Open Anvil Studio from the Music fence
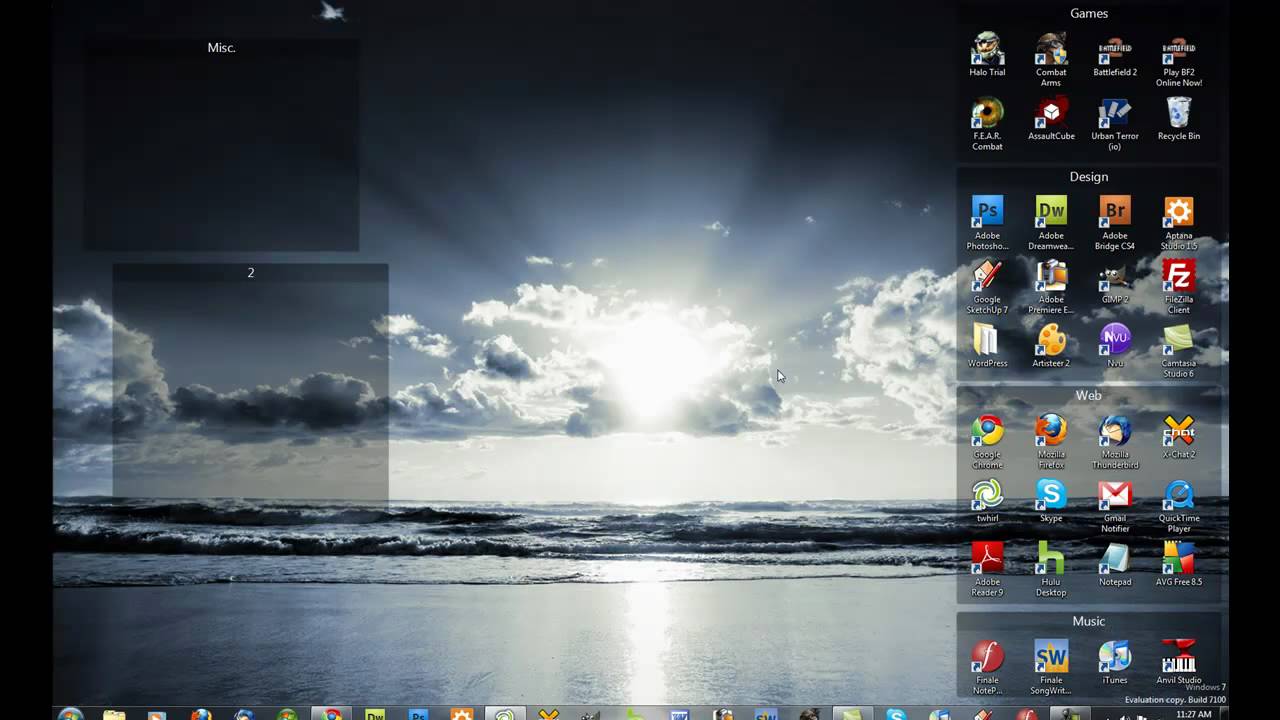1280x720 pixels. pos(1179,656)
